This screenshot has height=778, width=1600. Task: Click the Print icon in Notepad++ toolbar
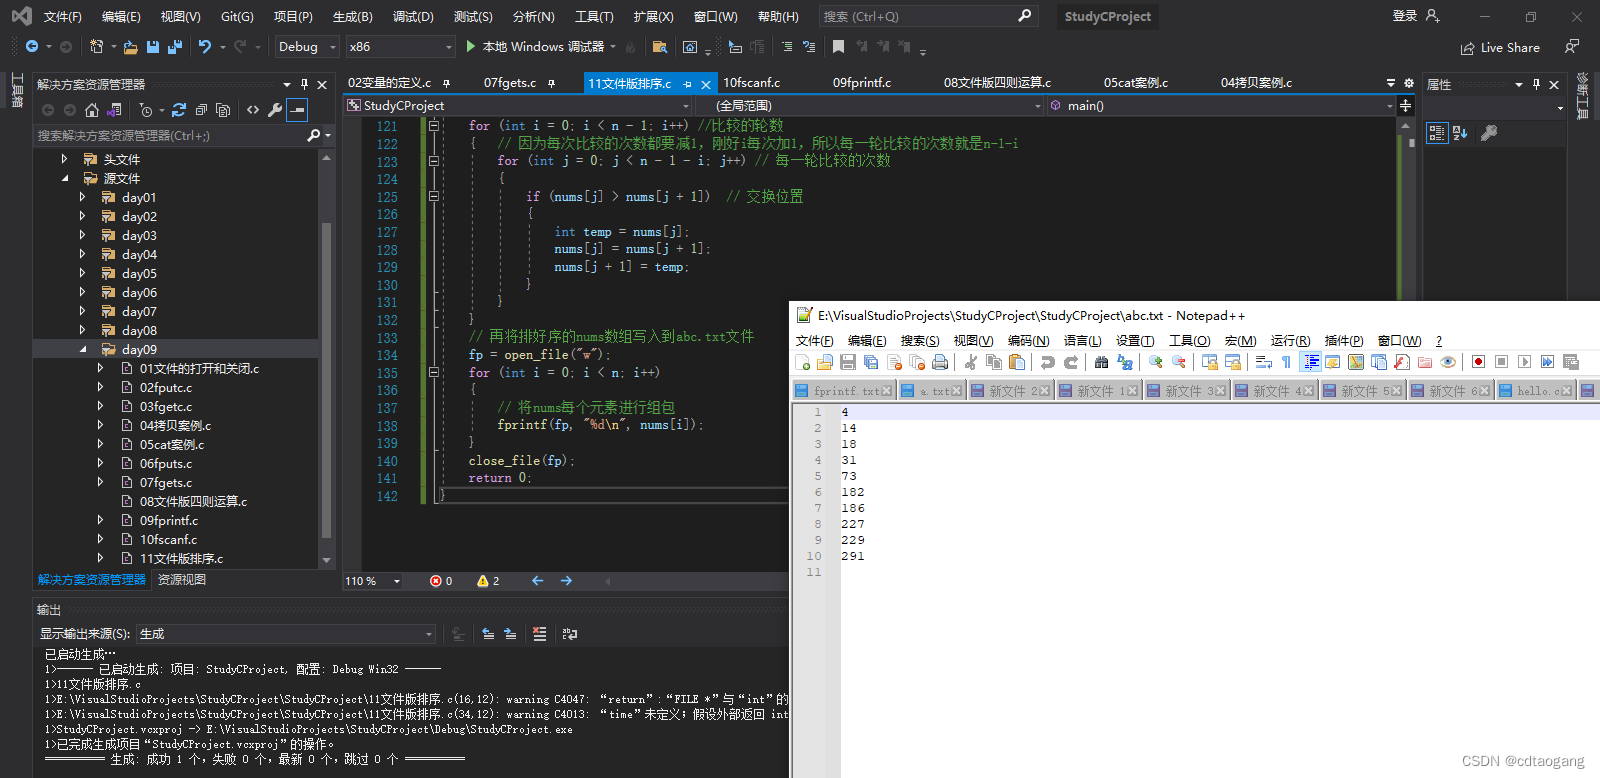[940, 362]
